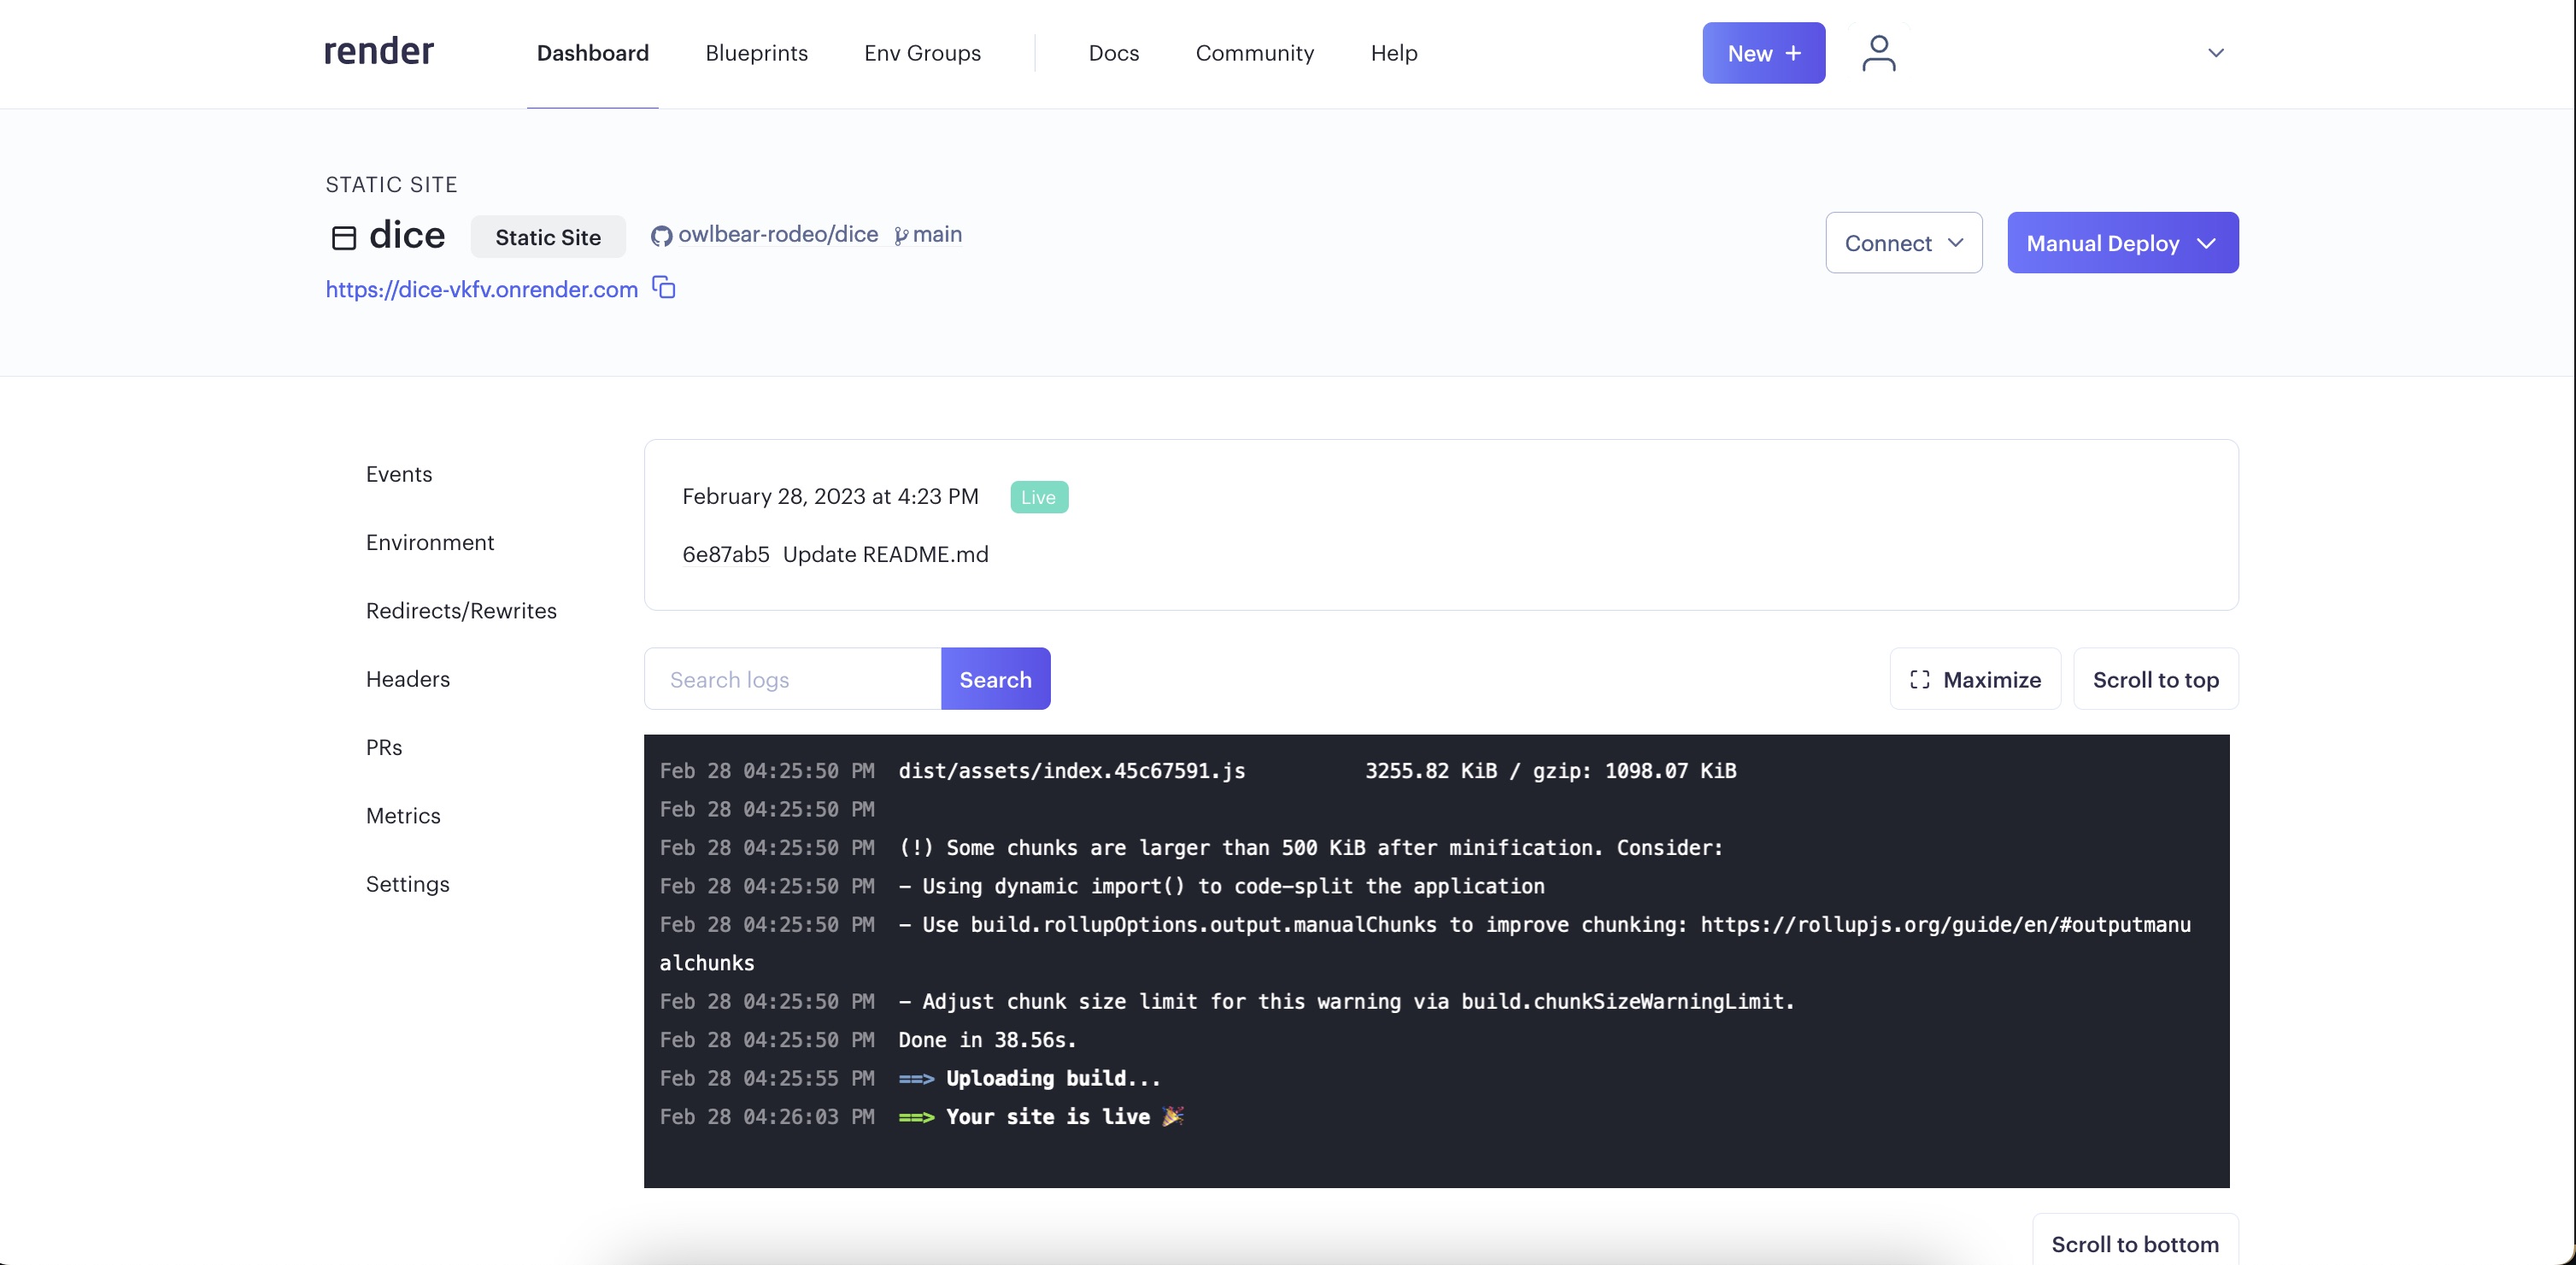Maximize the logs panel
Screen dimensions: 2576x1265
coord(1974,679)
